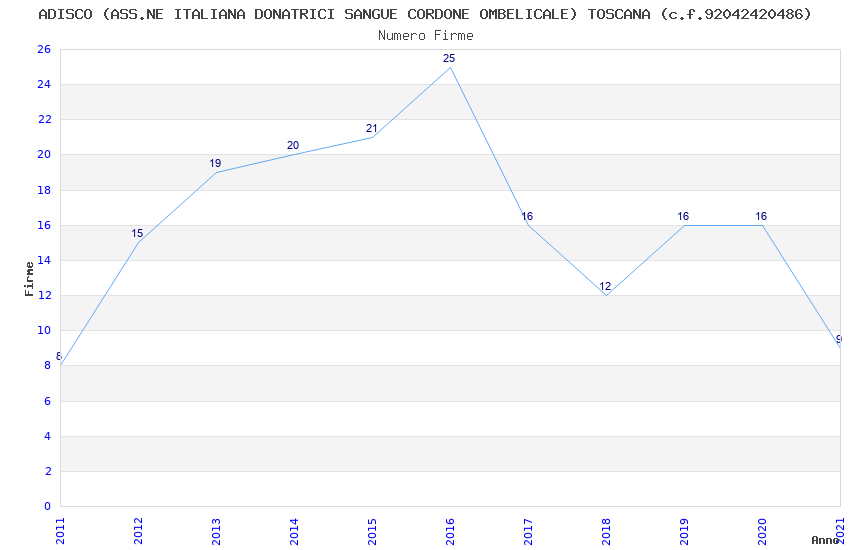Click y-axis value 16
Screen dimensions: 850x550
pyautogui.click(x=44, y=225)
